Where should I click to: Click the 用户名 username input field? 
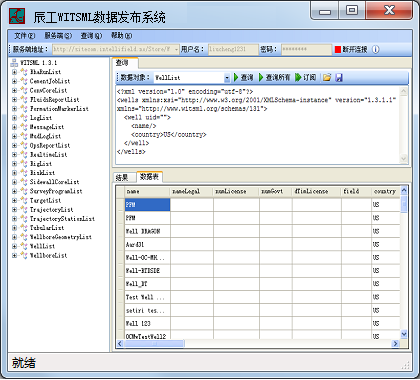[x=233, y=49]
